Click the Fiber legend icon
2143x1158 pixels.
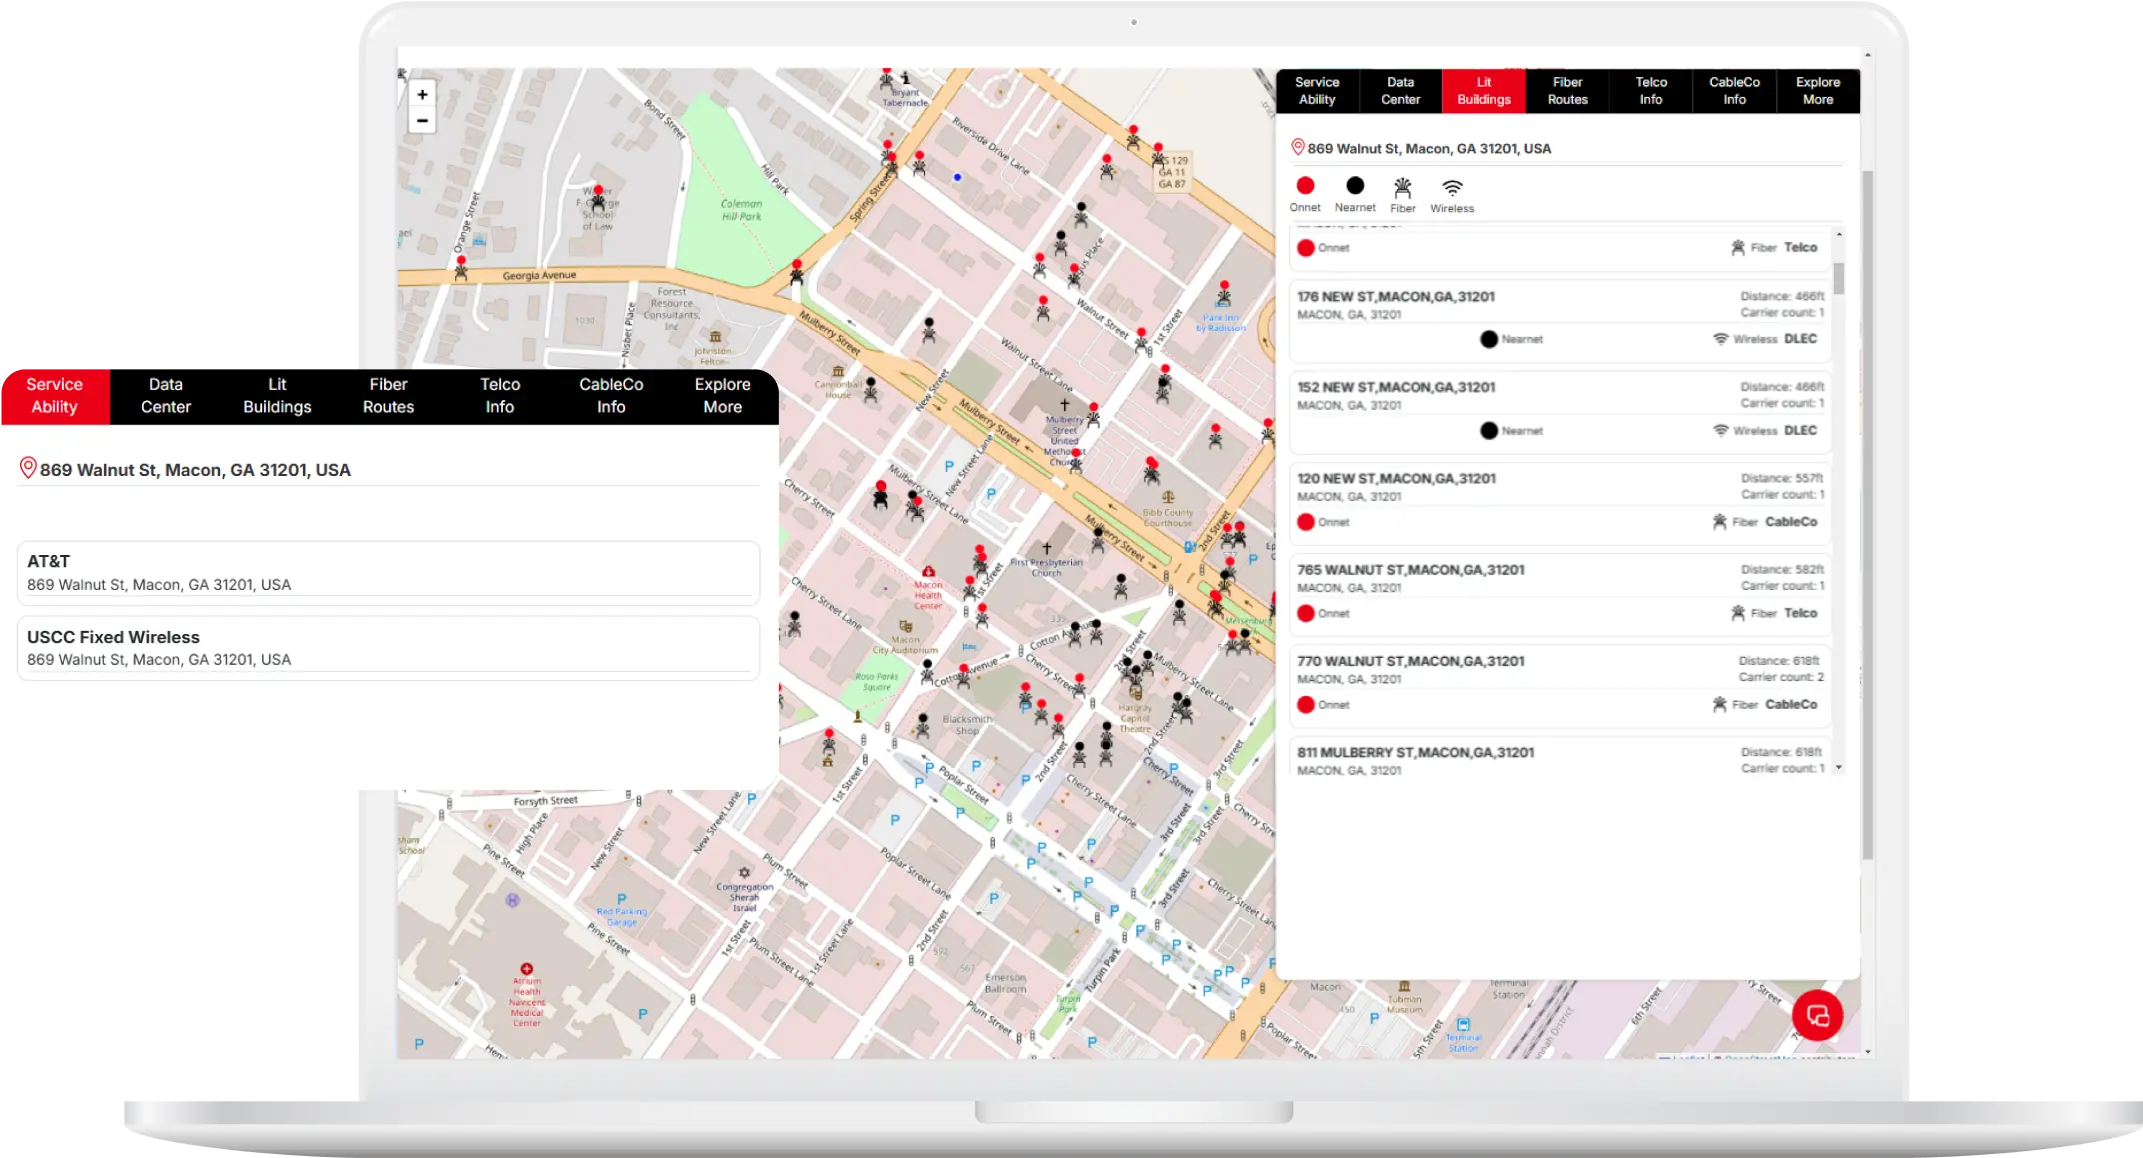click(1403, 187)
